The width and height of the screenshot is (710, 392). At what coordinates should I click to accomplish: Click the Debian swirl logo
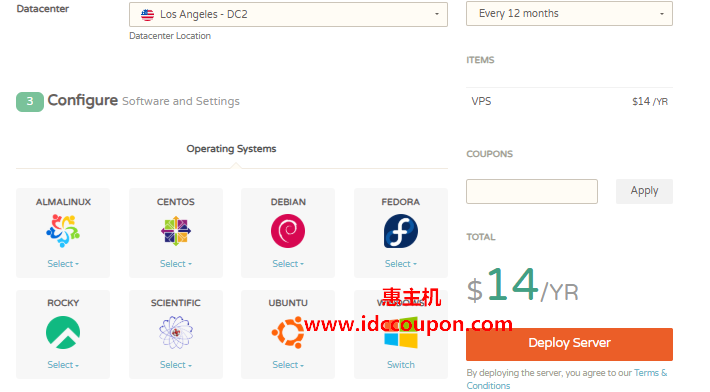[288, 231]
